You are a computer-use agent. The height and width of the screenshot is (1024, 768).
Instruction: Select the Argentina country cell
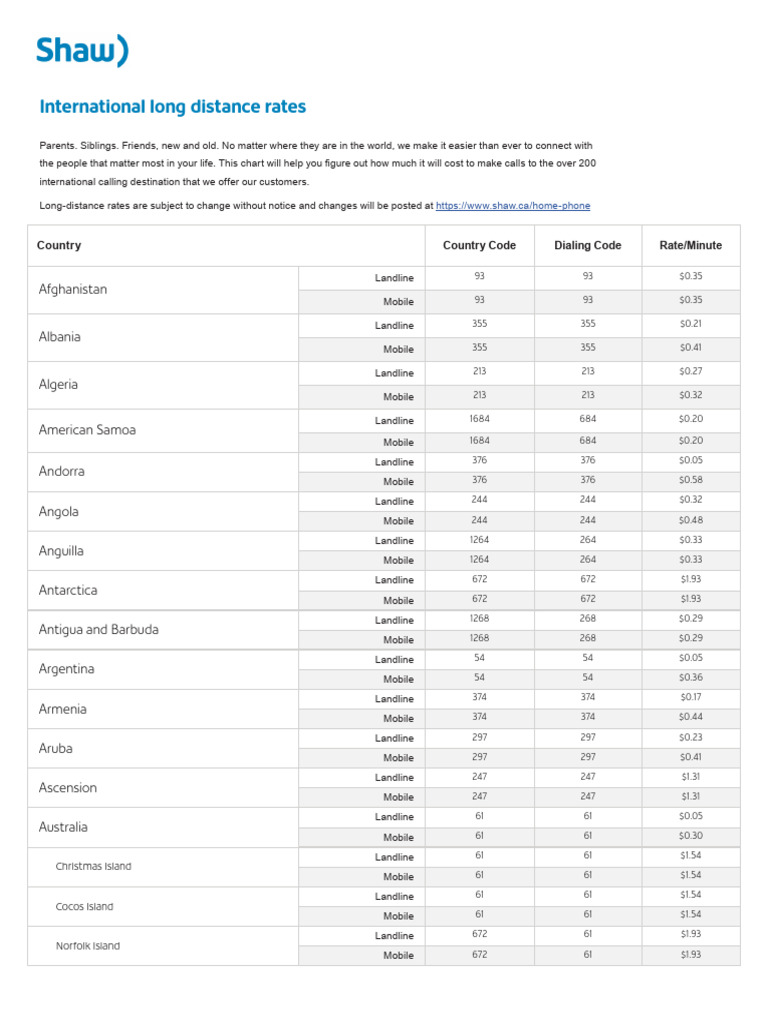(68, 669)
